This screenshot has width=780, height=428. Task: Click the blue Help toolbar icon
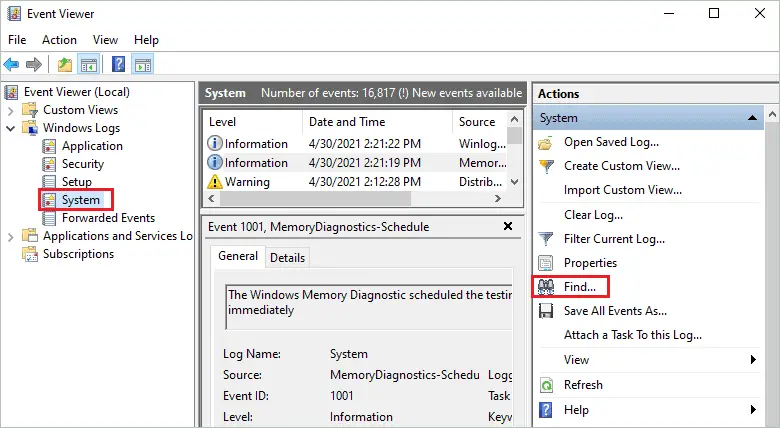pyautogui.click(x=118, y=64)
